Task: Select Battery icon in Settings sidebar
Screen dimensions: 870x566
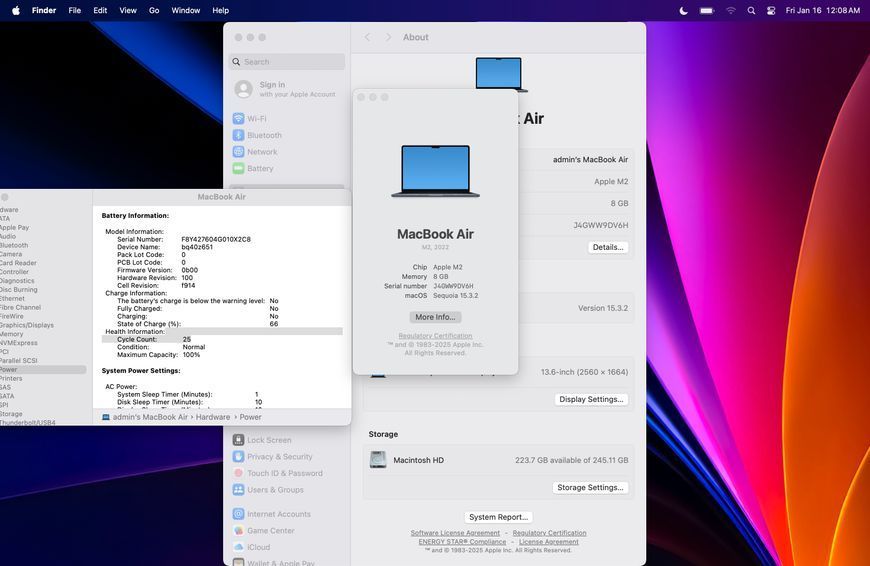Action: (239, 168)
